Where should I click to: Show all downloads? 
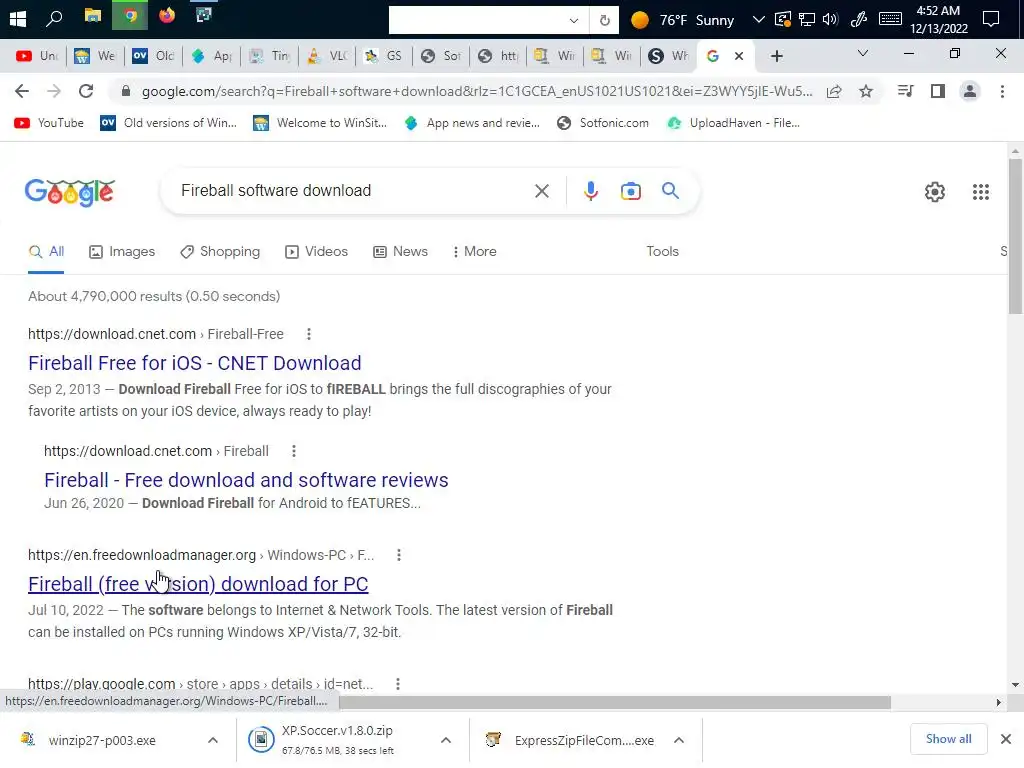point(948,739)
